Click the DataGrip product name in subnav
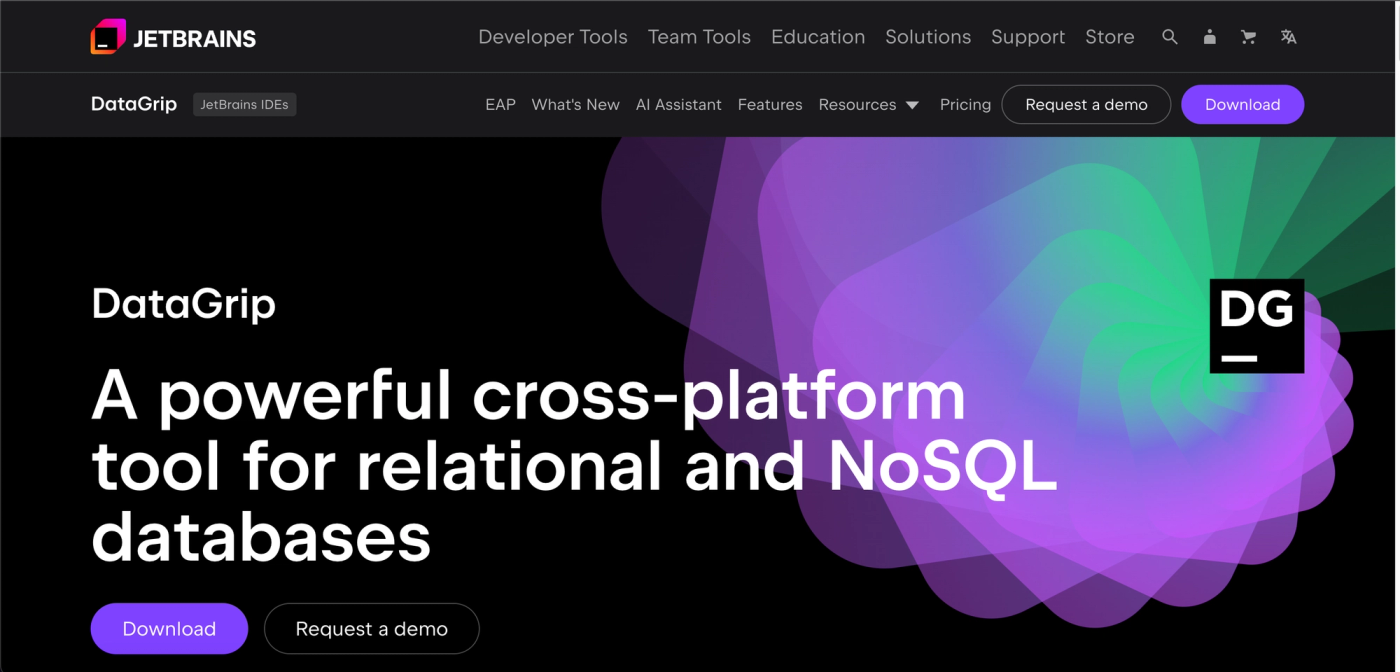Viewport: 1400px width, 672px height. point(134,104)
